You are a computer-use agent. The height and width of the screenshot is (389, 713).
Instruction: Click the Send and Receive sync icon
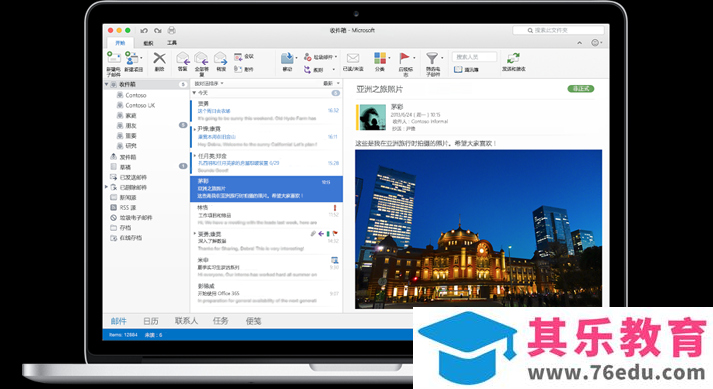click(513, 58)
